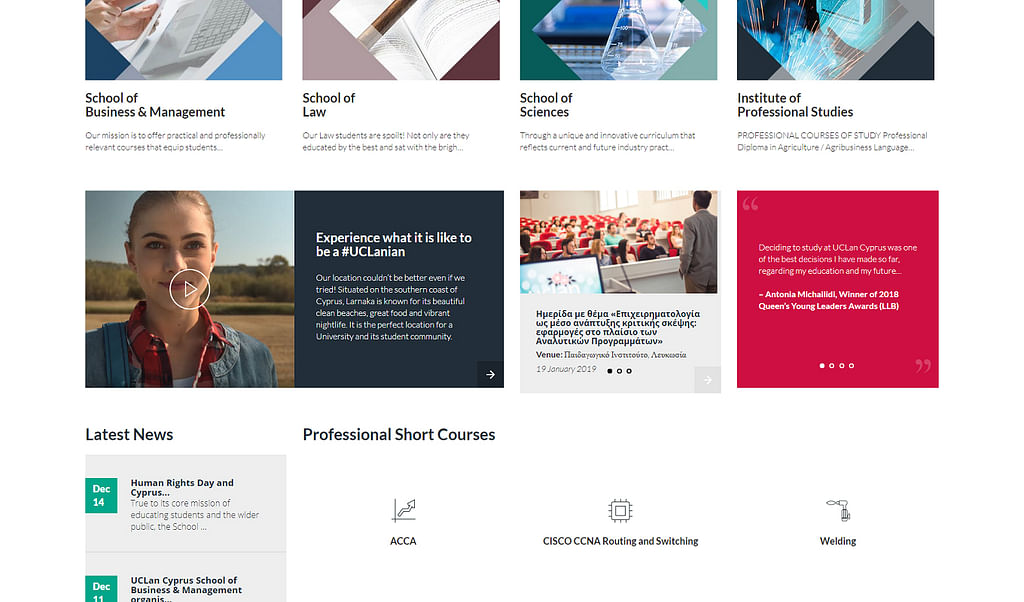Image resolution: width=1024 pixels, height=602 pixels.
Task: Open Institute of Professional Studies link
Action: [795, 105]
